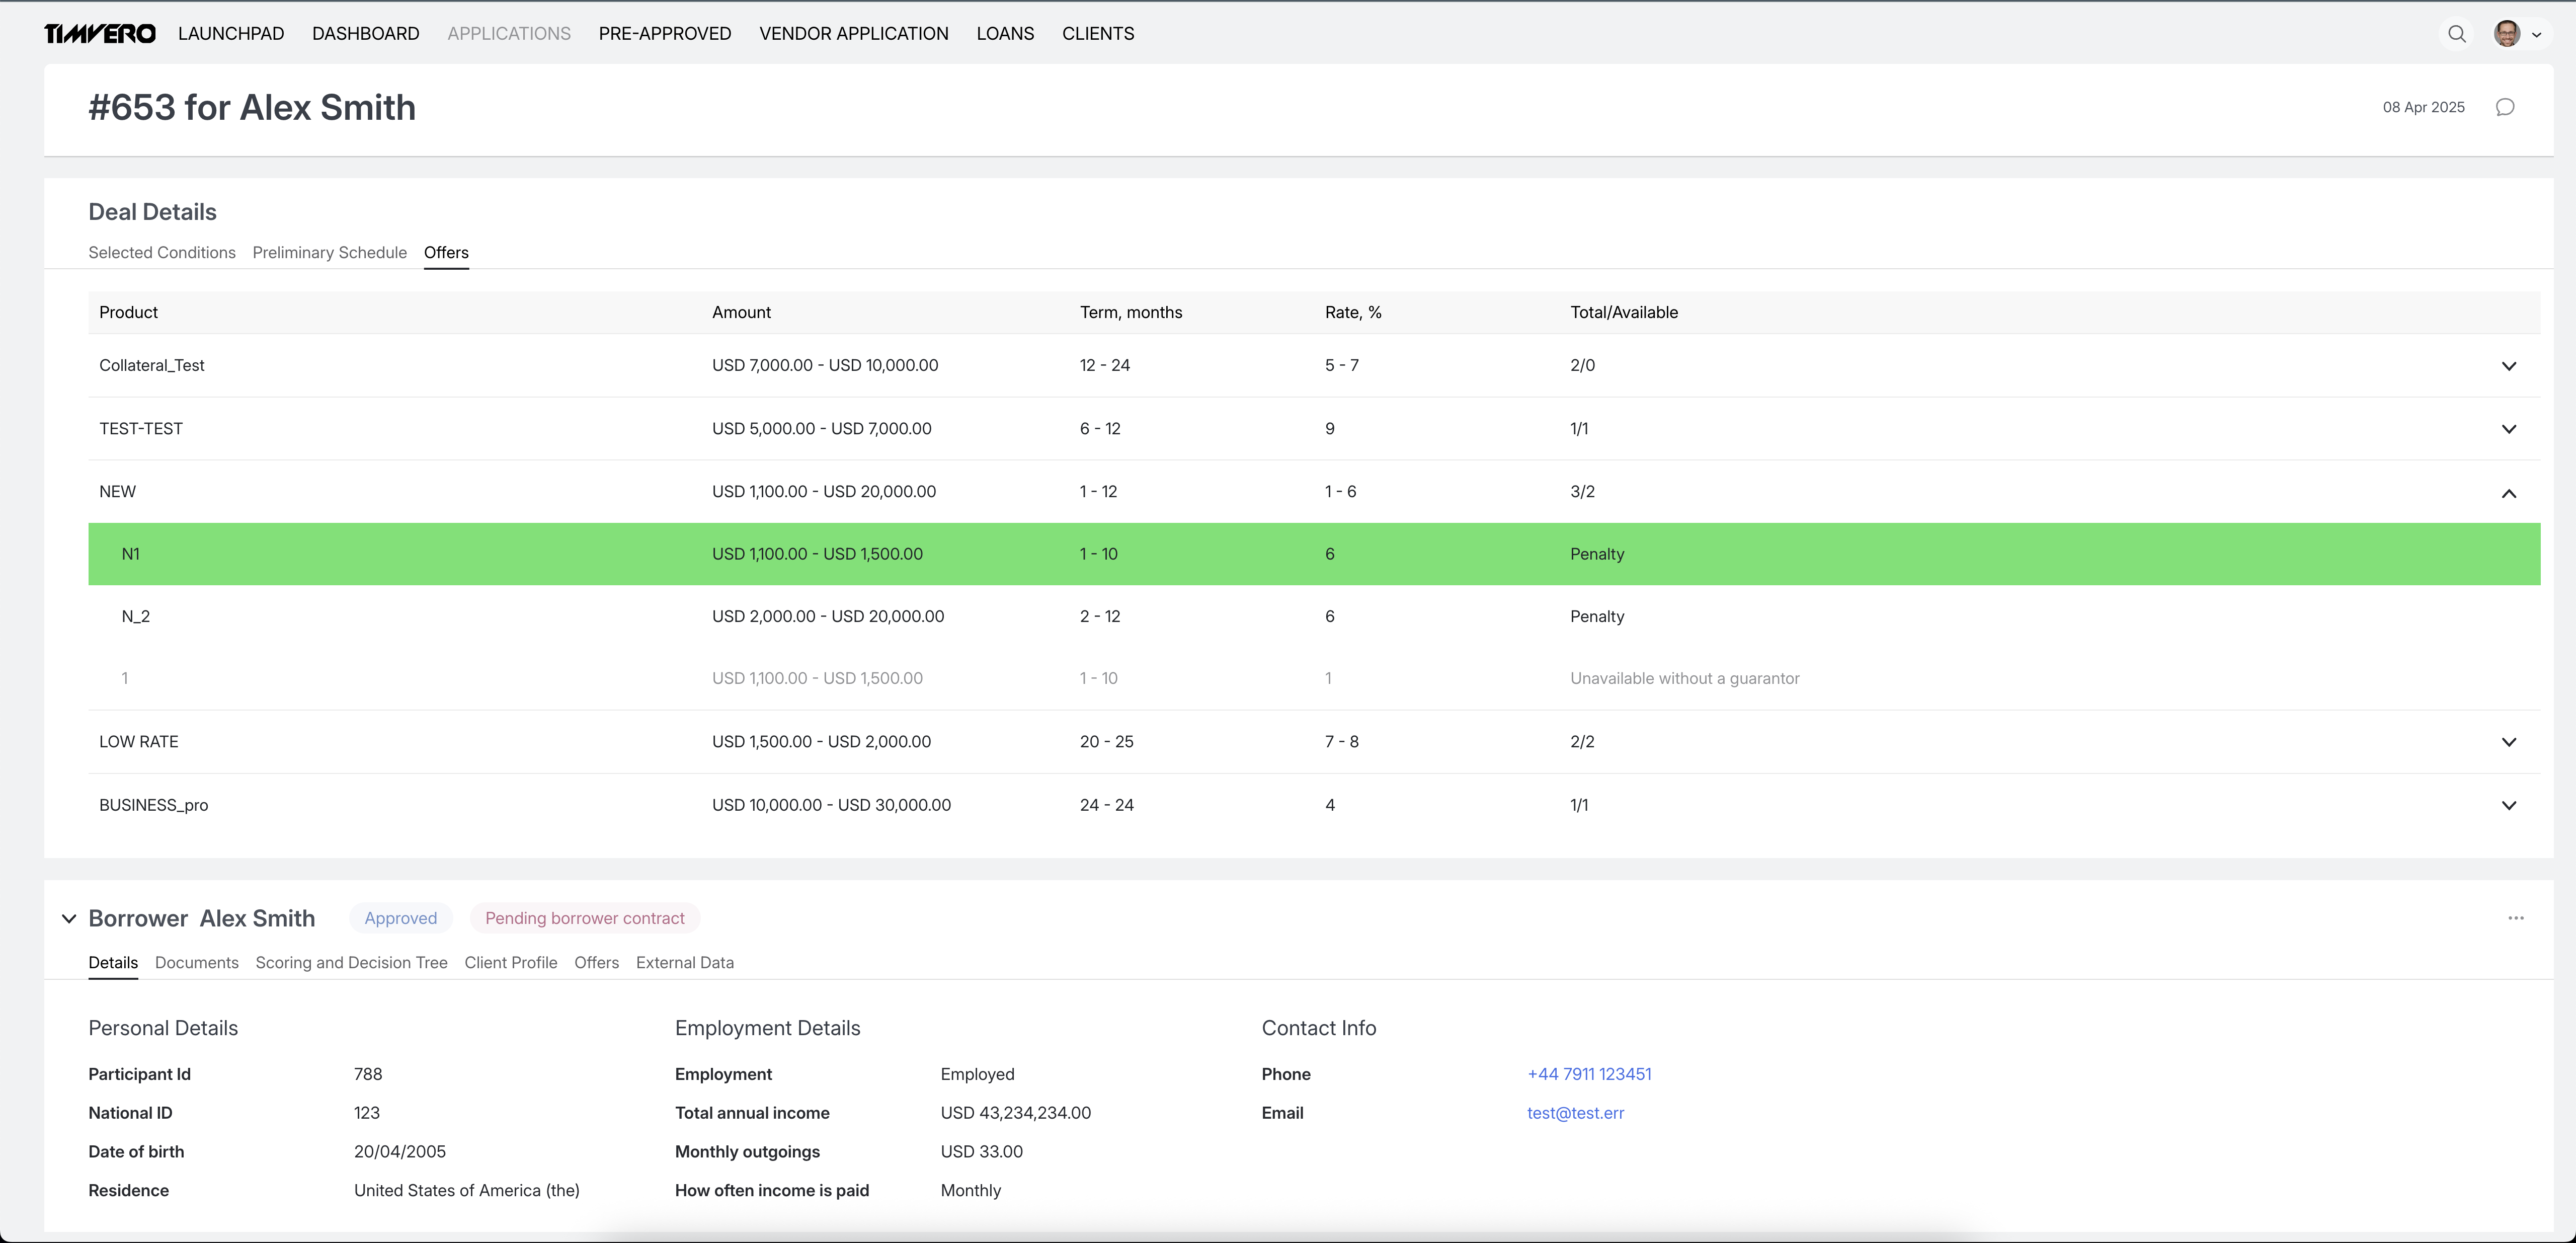Go to the LOANS menu
This screenshot has height=1243, width=2576.
click(x=1005, y=34)
